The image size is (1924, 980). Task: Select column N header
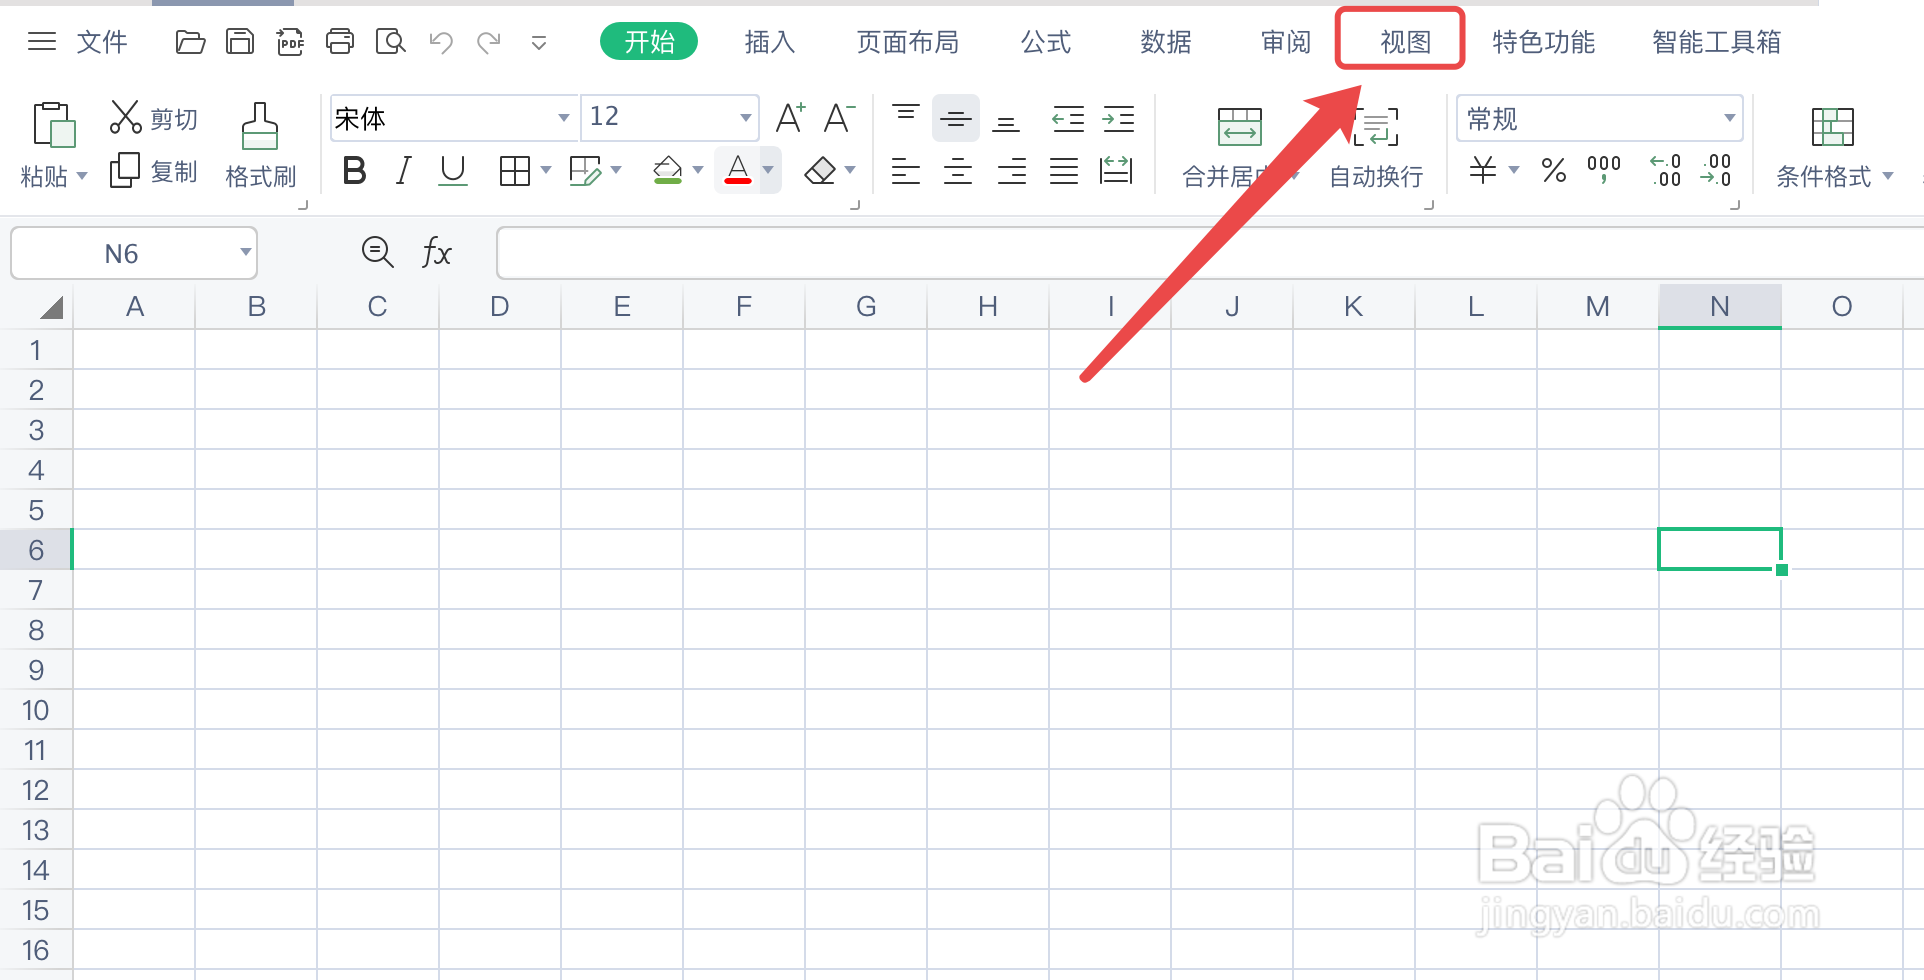click(x=1720, y=306)
